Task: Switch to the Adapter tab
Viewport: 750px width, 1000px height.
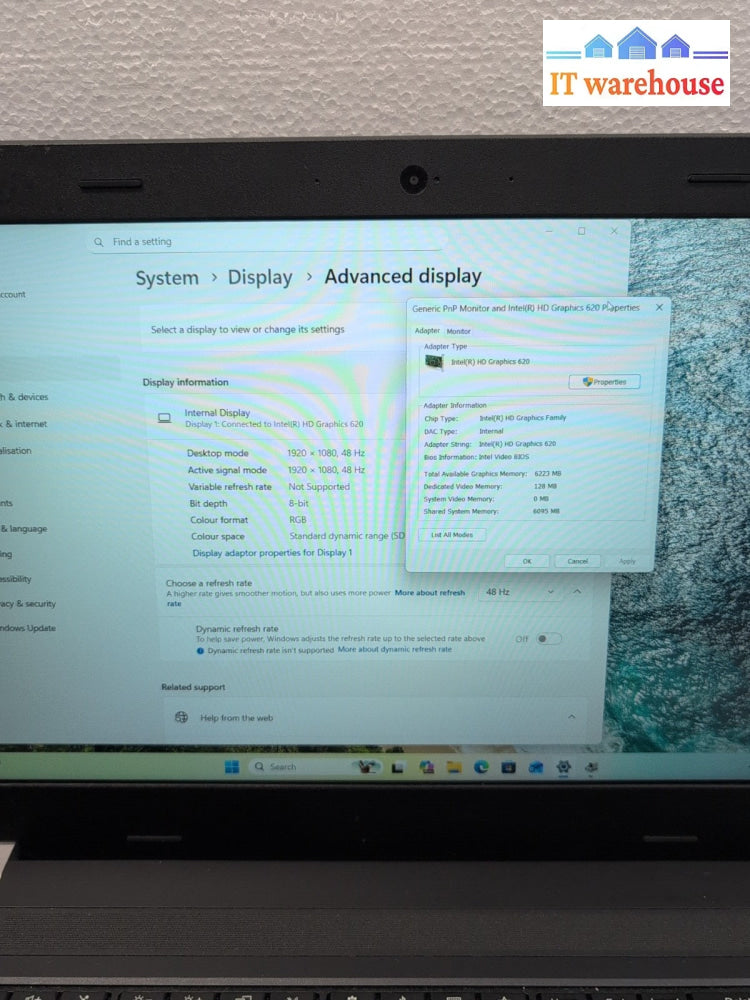Action: click(427, 331)
